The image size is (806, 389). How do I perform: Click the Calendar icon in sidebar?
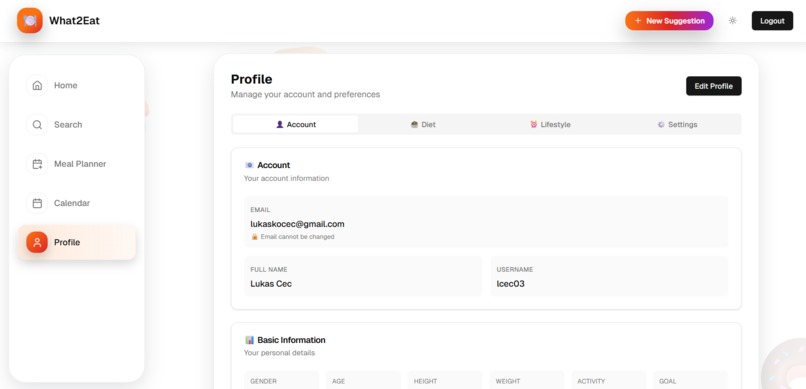(37, 203)
